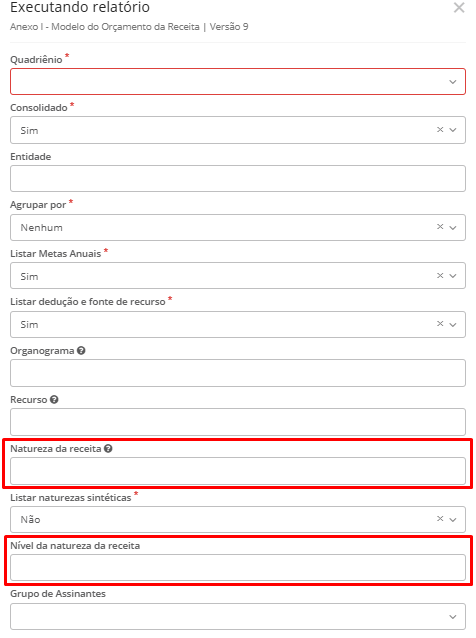
Task: Expand the Listar Metas Anuais chevron
Action: click(453, 276)
